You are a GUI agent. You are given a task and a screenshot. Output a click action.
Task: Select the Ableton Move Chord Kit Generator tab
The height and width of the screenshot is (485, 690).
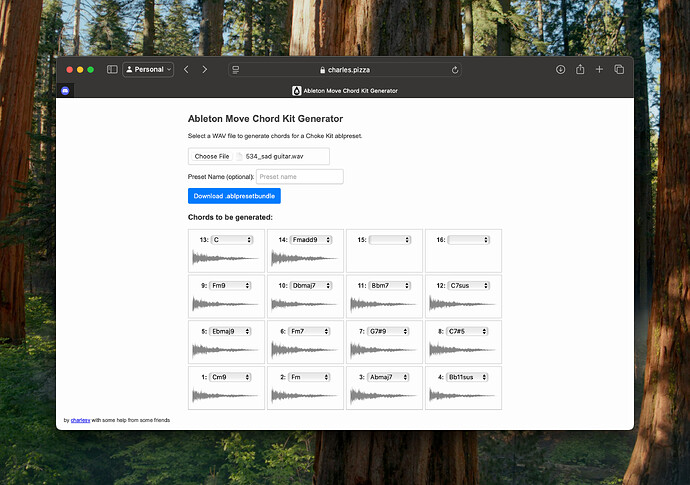(x=345, y=91)
